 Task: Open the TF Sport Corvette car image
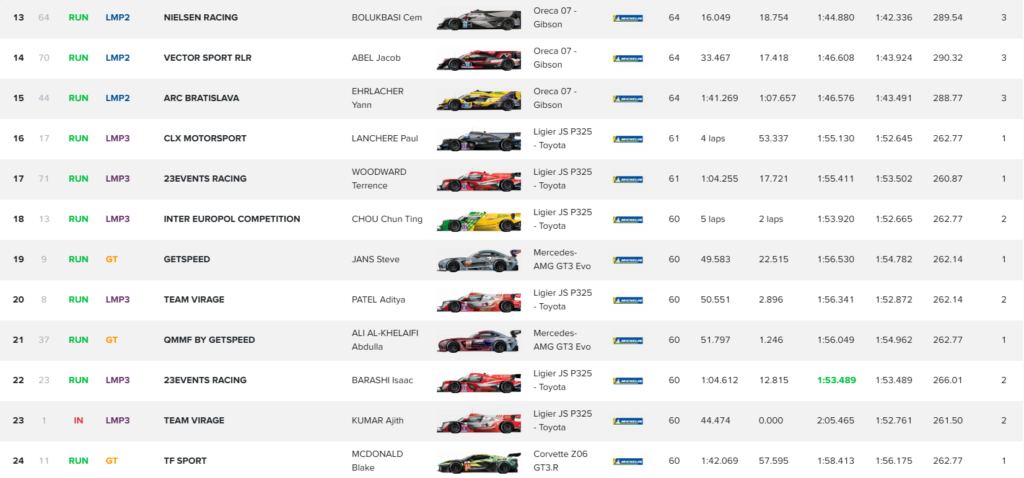tap(479, 461)
